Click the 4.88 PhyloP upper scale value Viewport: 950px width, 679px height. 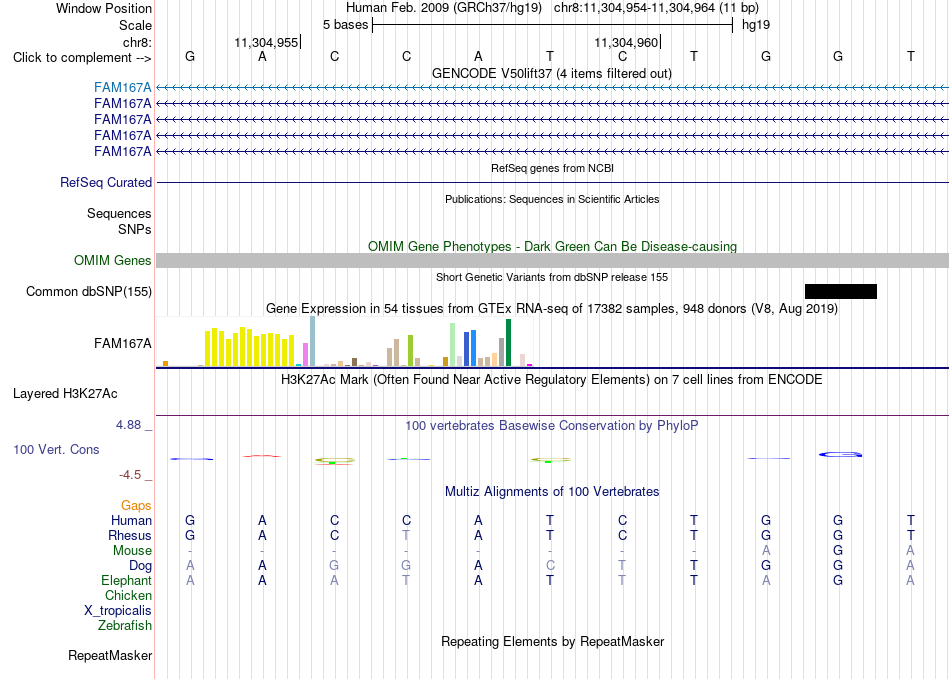(128, 425)
